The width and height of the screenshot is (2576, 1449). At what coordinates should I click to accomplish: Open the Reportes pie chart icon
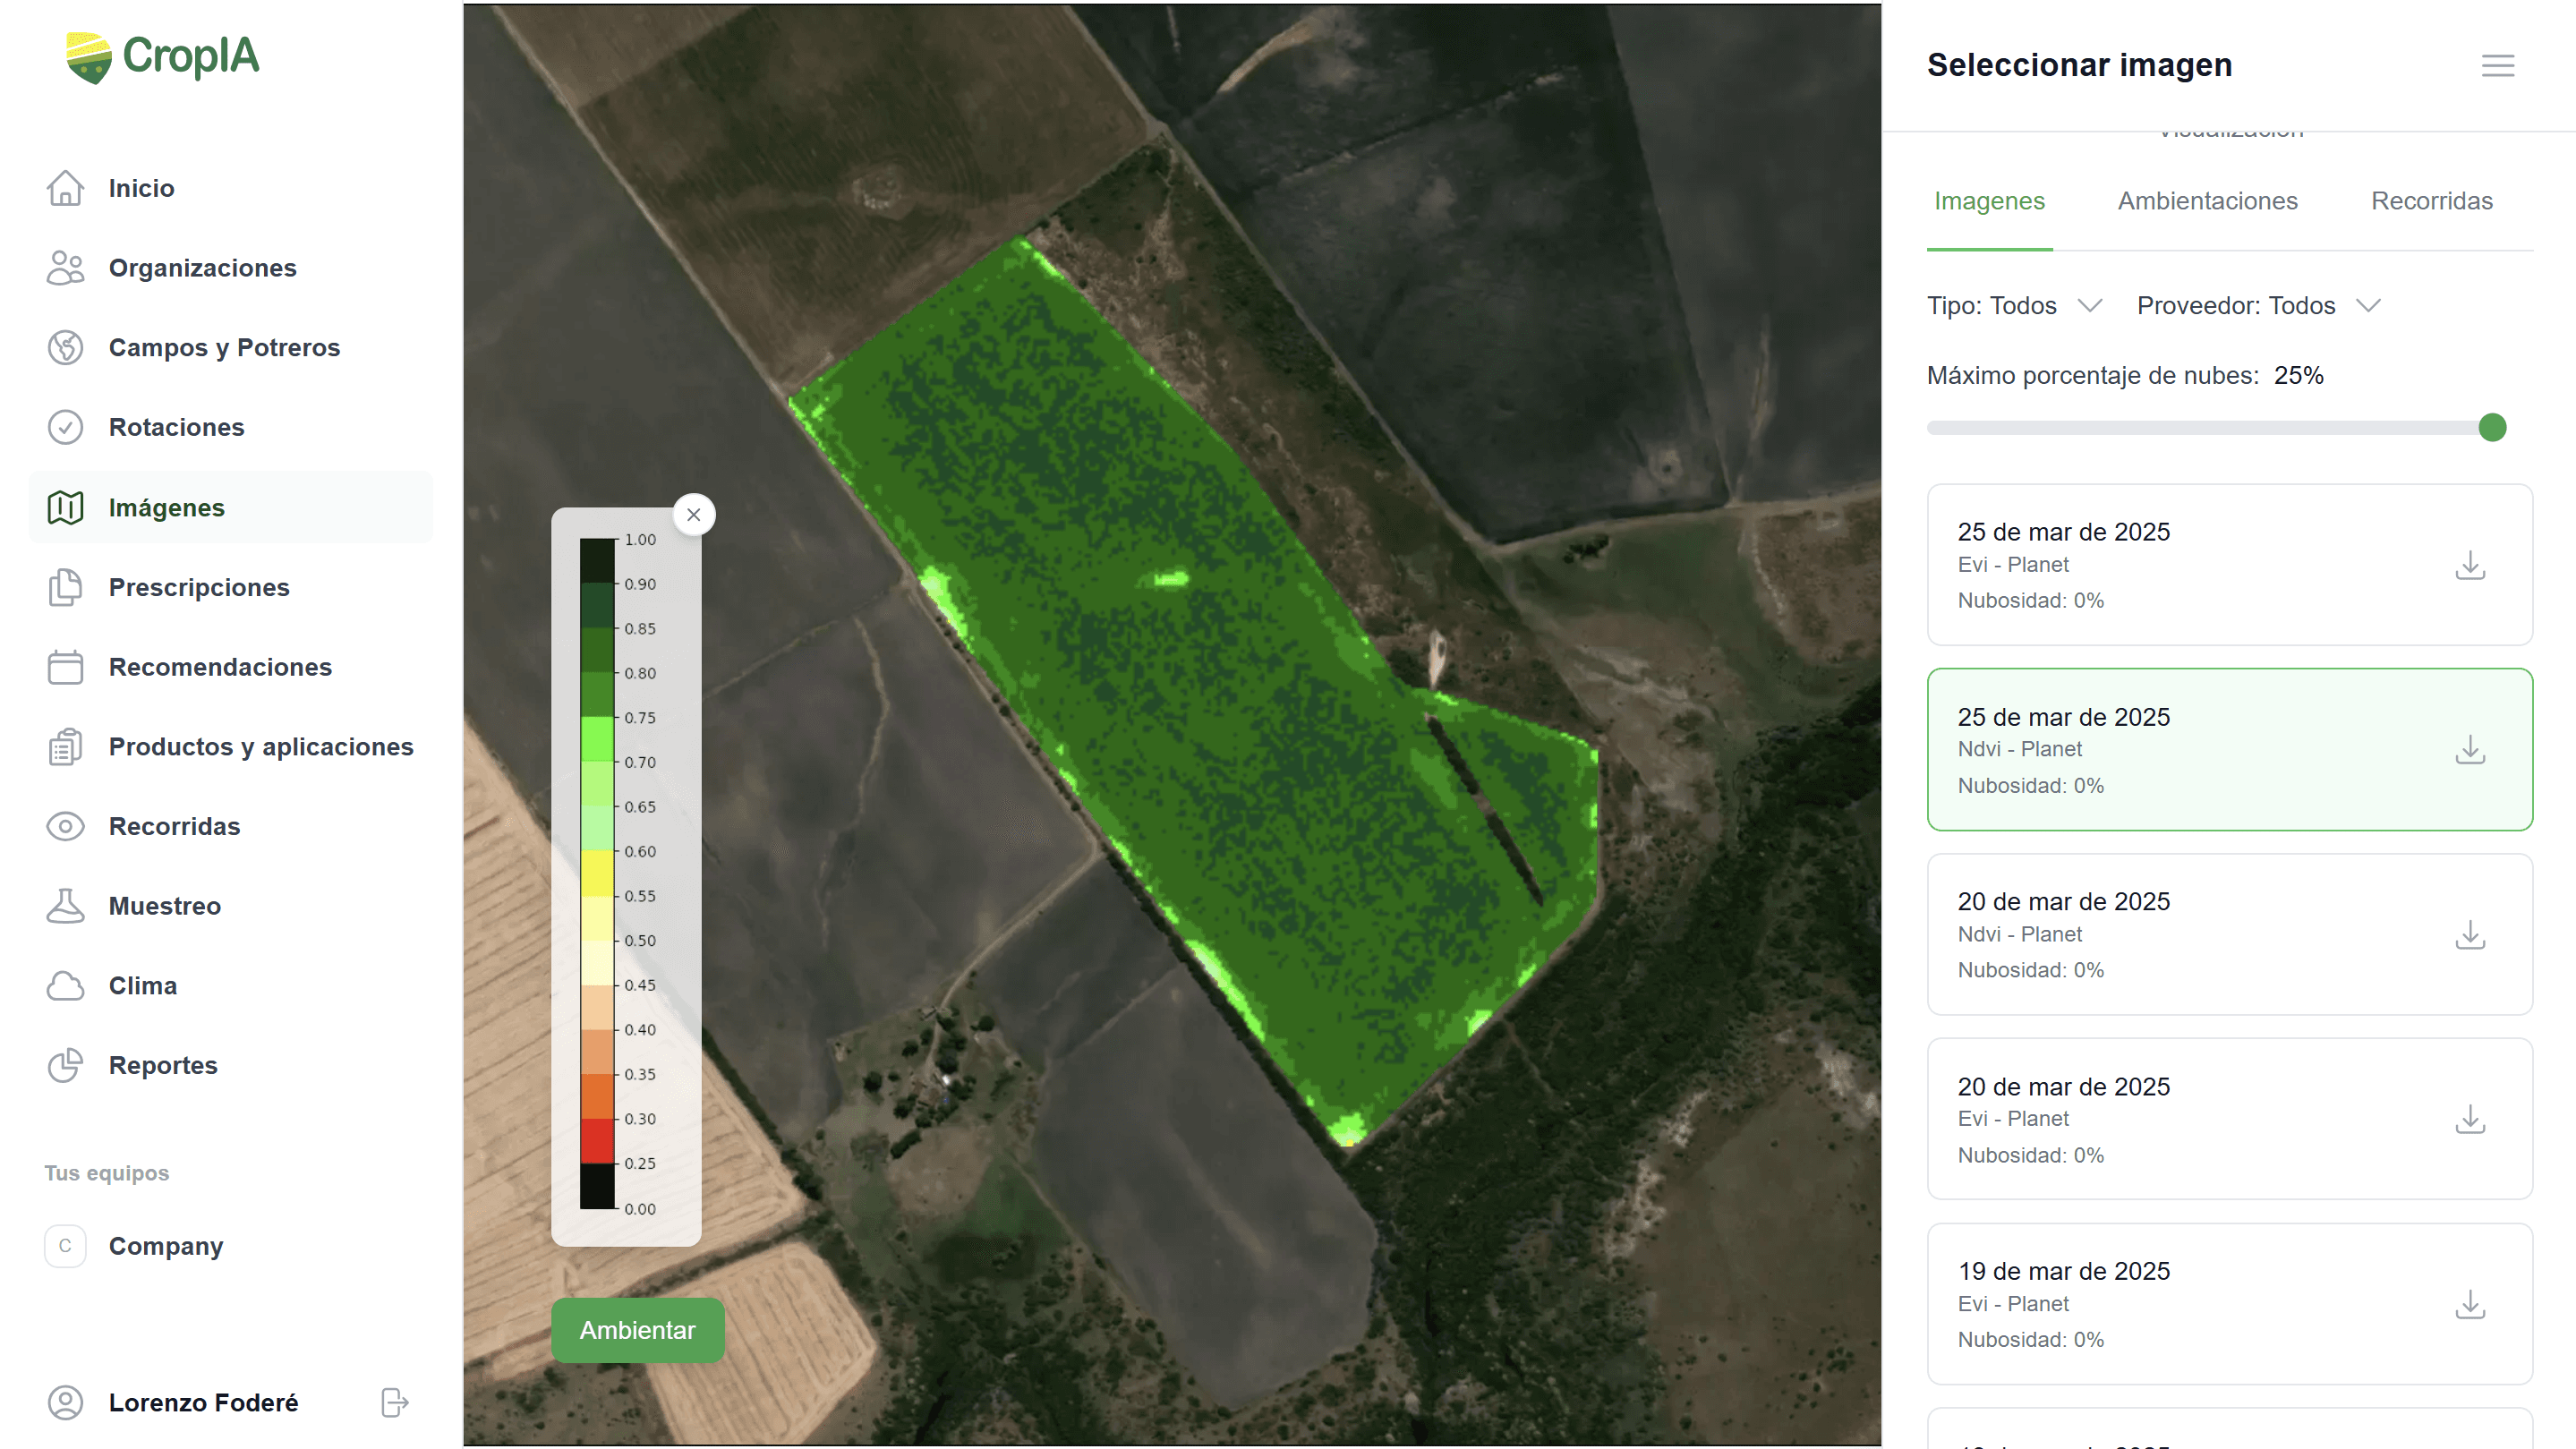tap(65, 1065)
